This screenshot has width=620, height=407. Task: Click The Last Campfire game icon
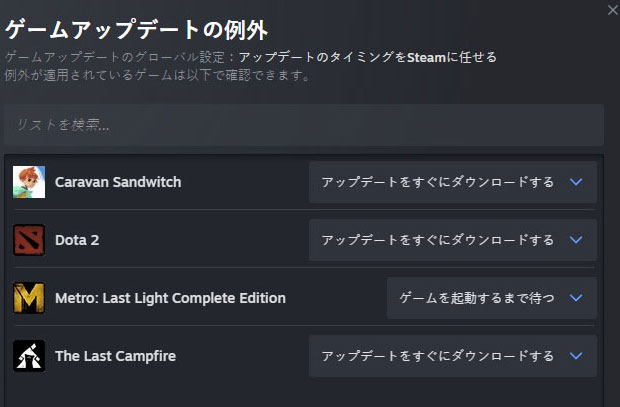click(29, 356)
